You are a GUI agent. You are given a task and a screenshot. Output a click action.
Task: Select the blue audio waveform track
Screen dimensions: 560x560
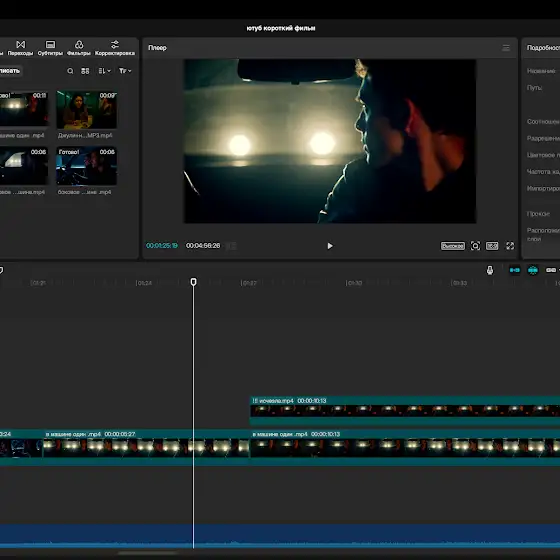pyautogui.click(x=280, y=536)
